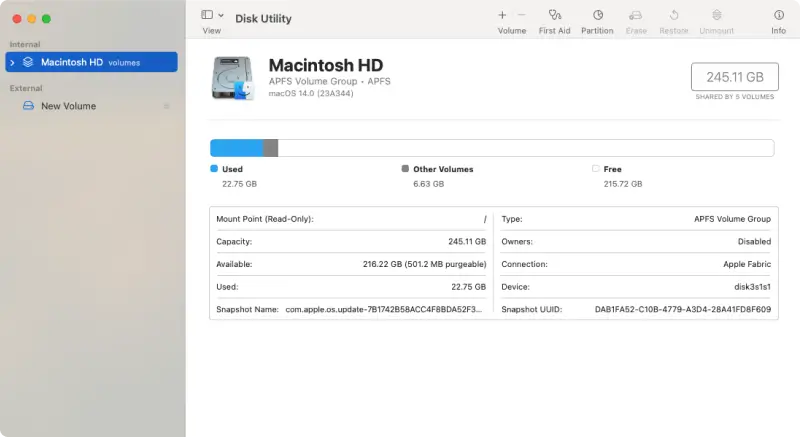Image resolution: width=800 pixels, height=437 pixels.
Task: Click the Macintosh HD layered volumes icon
Action: click(x=28, y=62)
